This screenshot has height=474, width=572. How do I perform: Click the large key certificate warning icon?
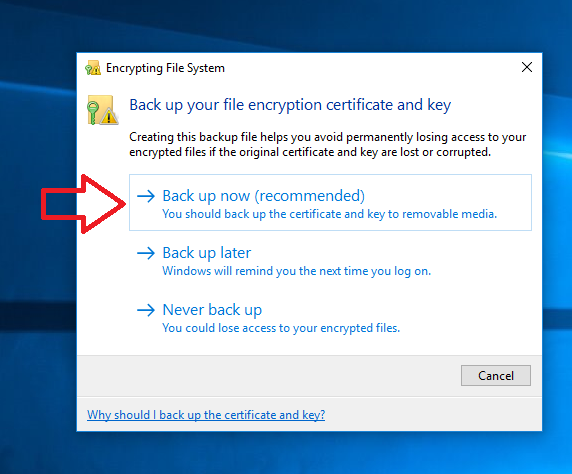tap(103, 110)
